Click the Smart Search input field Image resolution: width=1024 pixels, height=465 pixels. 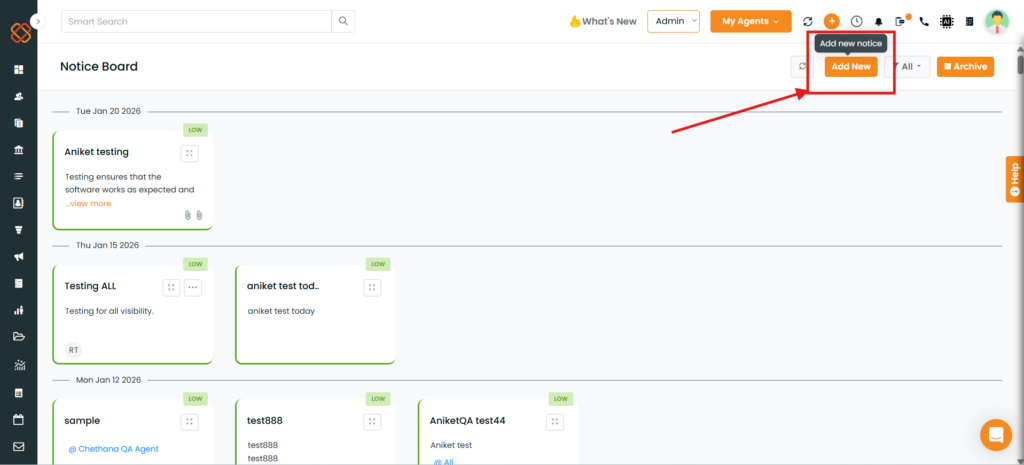[x=195, y=21]
